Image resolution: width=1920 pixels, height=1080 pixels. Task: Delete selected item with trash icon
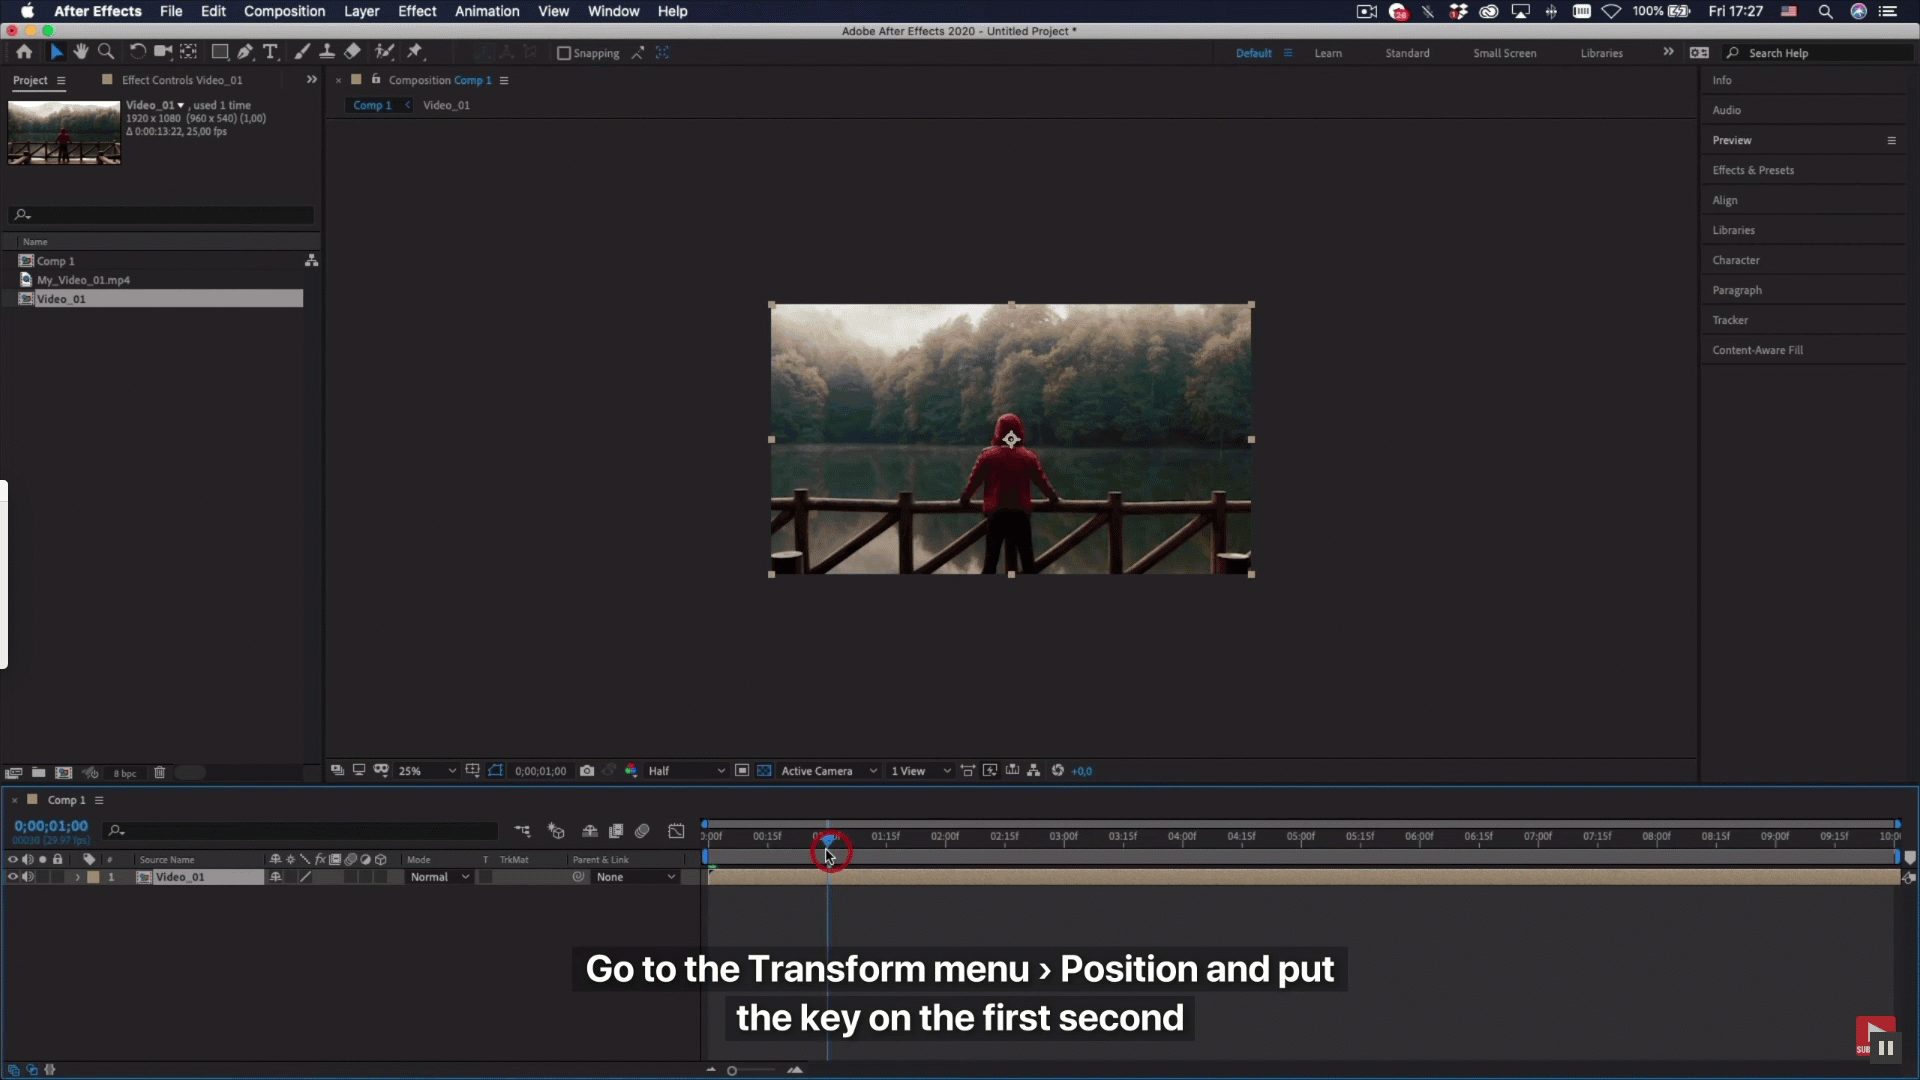[159, 773]
